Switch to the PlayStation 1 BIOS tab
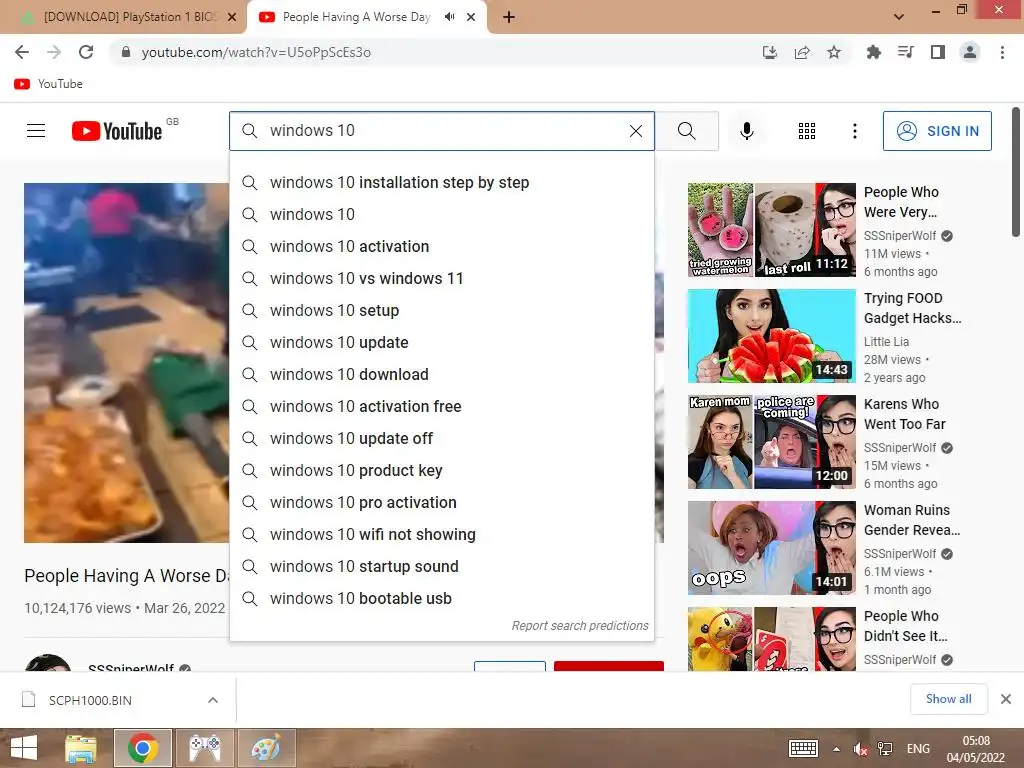 (x=129, y=17)
